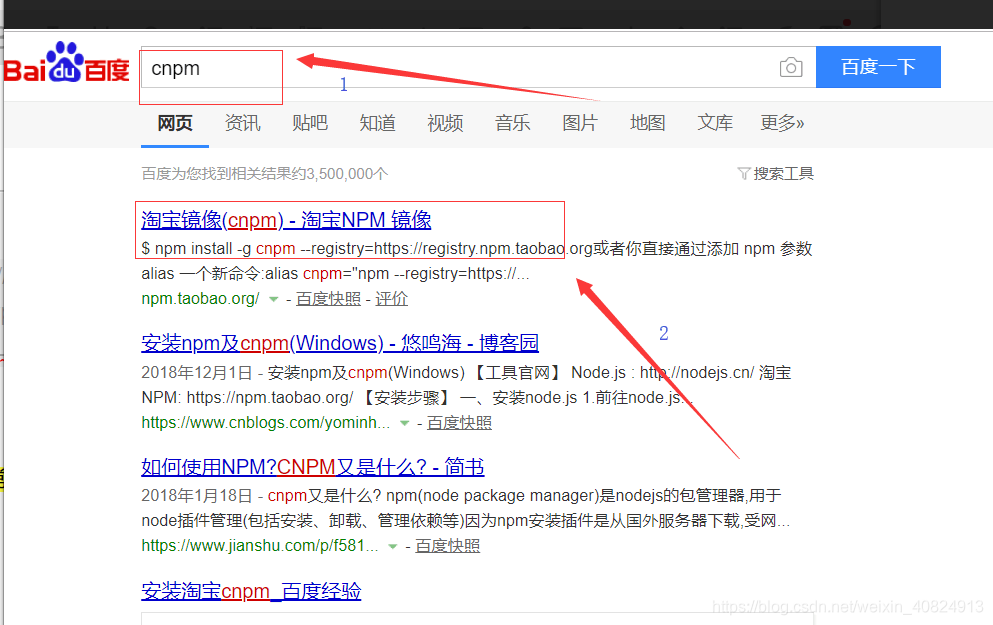Open 淘宝镜像(cnpm) - 淘宝NPM 镜像 result

(286, 220)
